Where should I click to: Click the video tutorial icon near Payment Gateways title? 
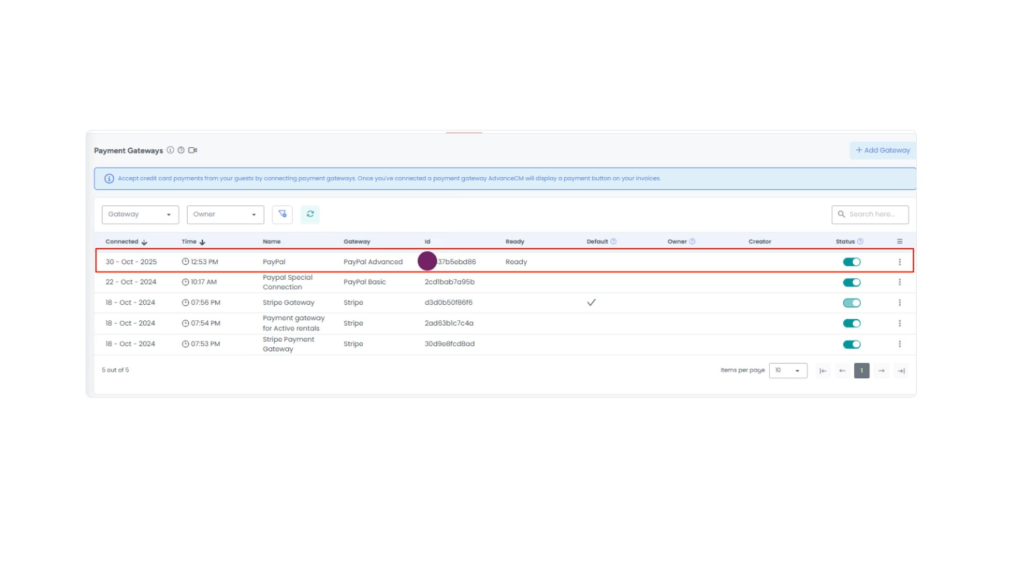193,150
